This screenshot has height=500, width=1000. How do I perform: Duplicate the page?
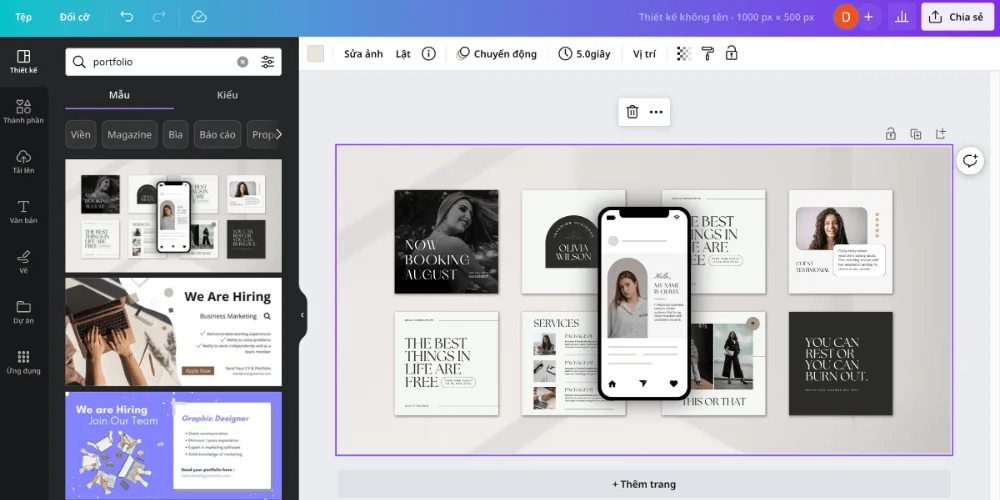click(x=916, y=134)
